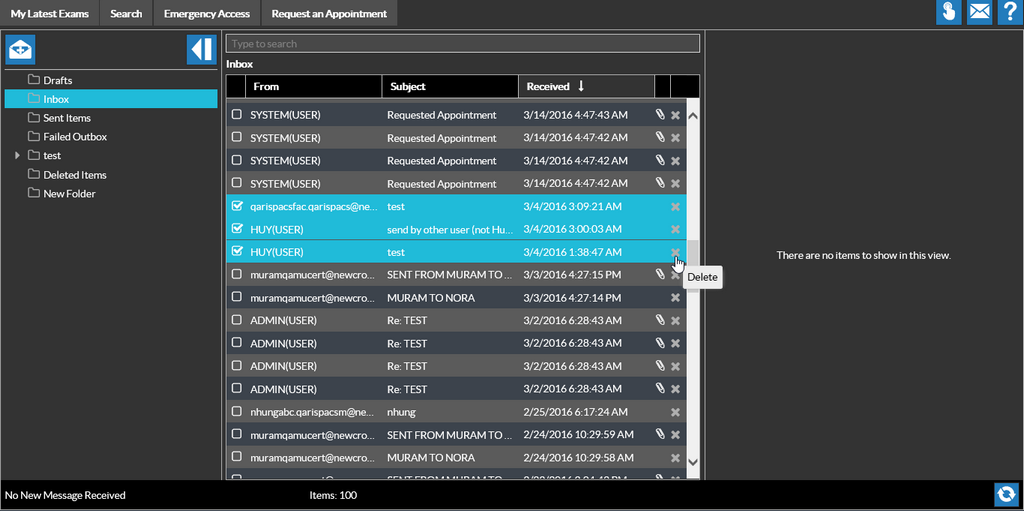
Task: Open the mail envelope icon in header
Action: pyautogui.click(x=979, y=12)
